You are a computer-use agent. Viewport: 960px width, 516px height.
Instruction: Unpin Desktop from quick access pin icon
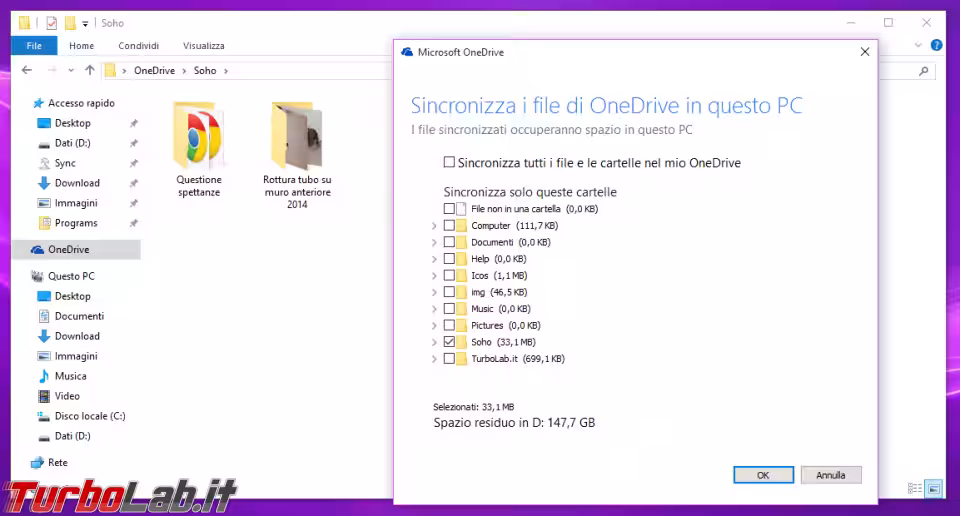tap(133, 124)
